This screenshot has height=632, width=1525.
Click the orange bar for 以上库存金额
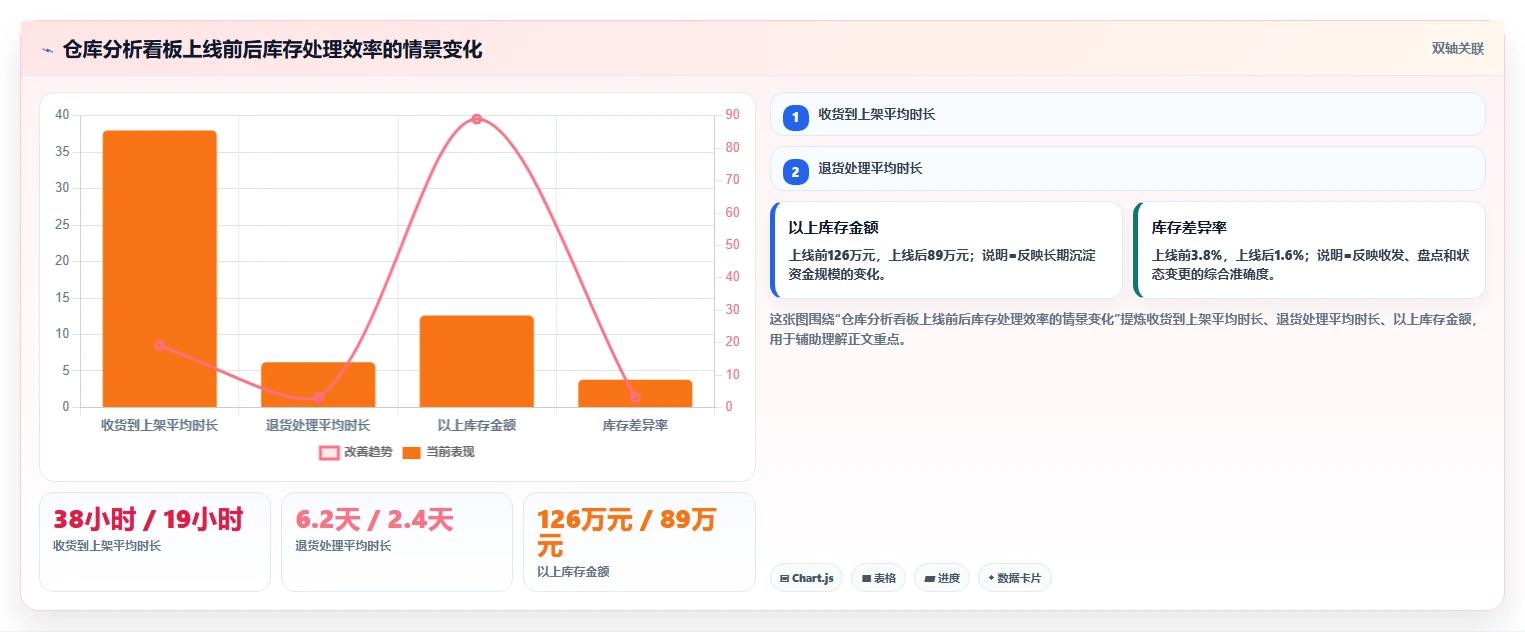click(476, 361)
